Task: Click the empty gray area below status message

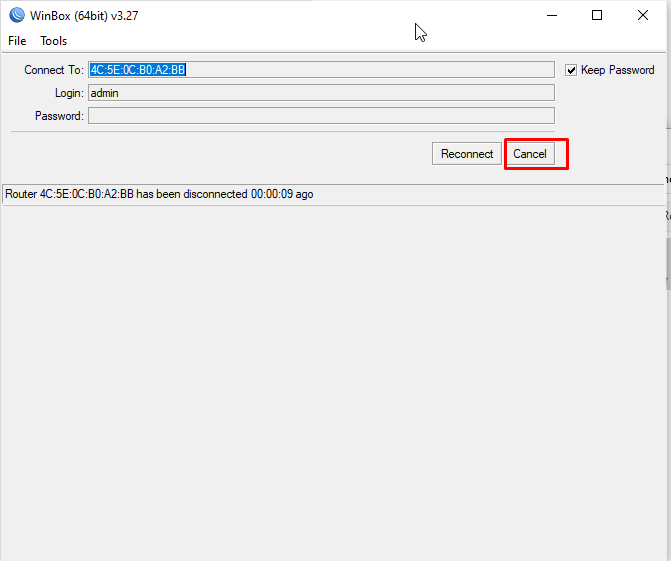Action: [330, 380]
